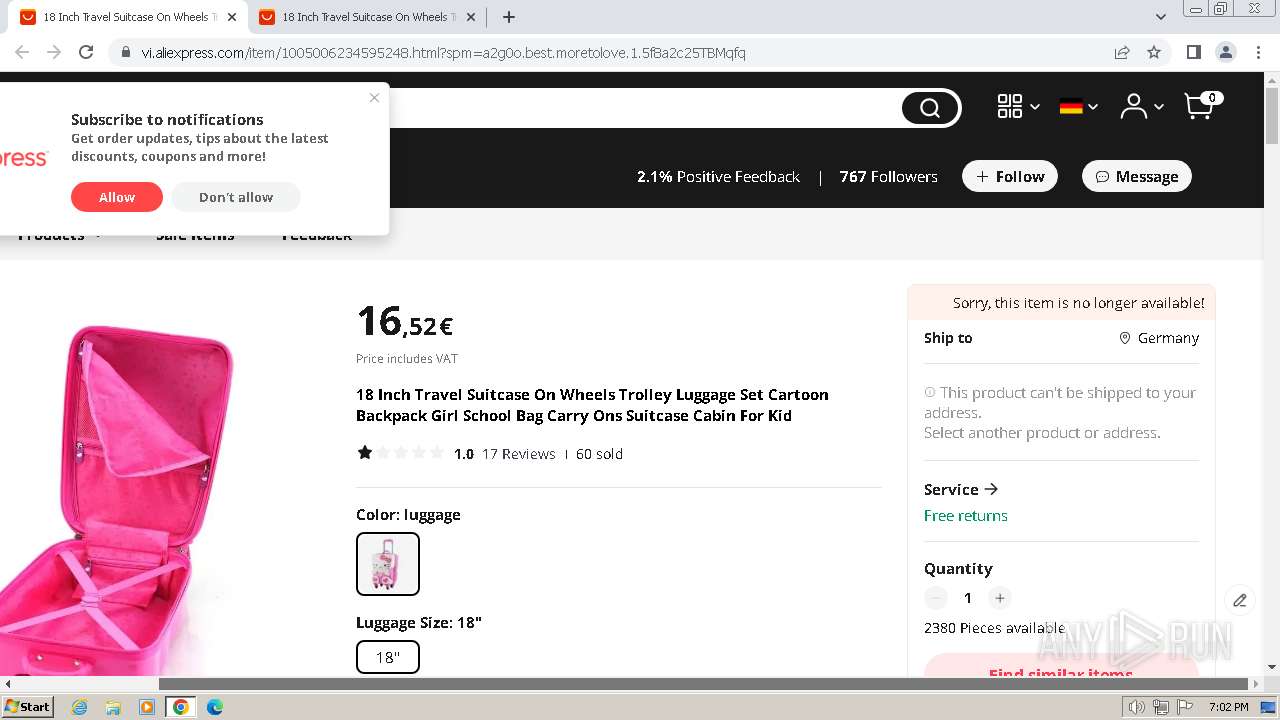Screen dimensions: 1280x720
Task: Decrease quantity with minus button
Action: [936, 598]
